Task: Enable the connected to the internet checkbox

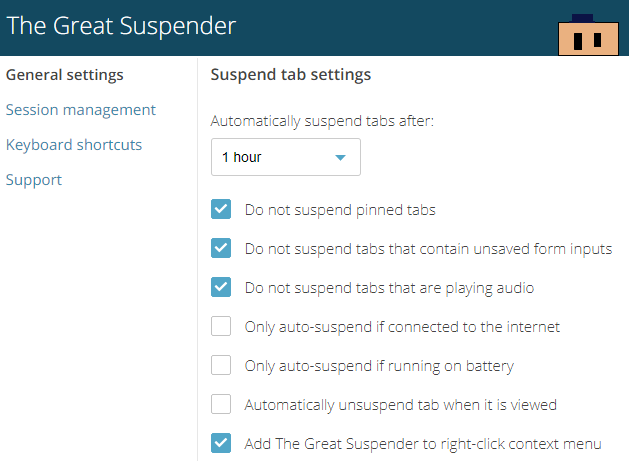Action: [x=221, y=327]
